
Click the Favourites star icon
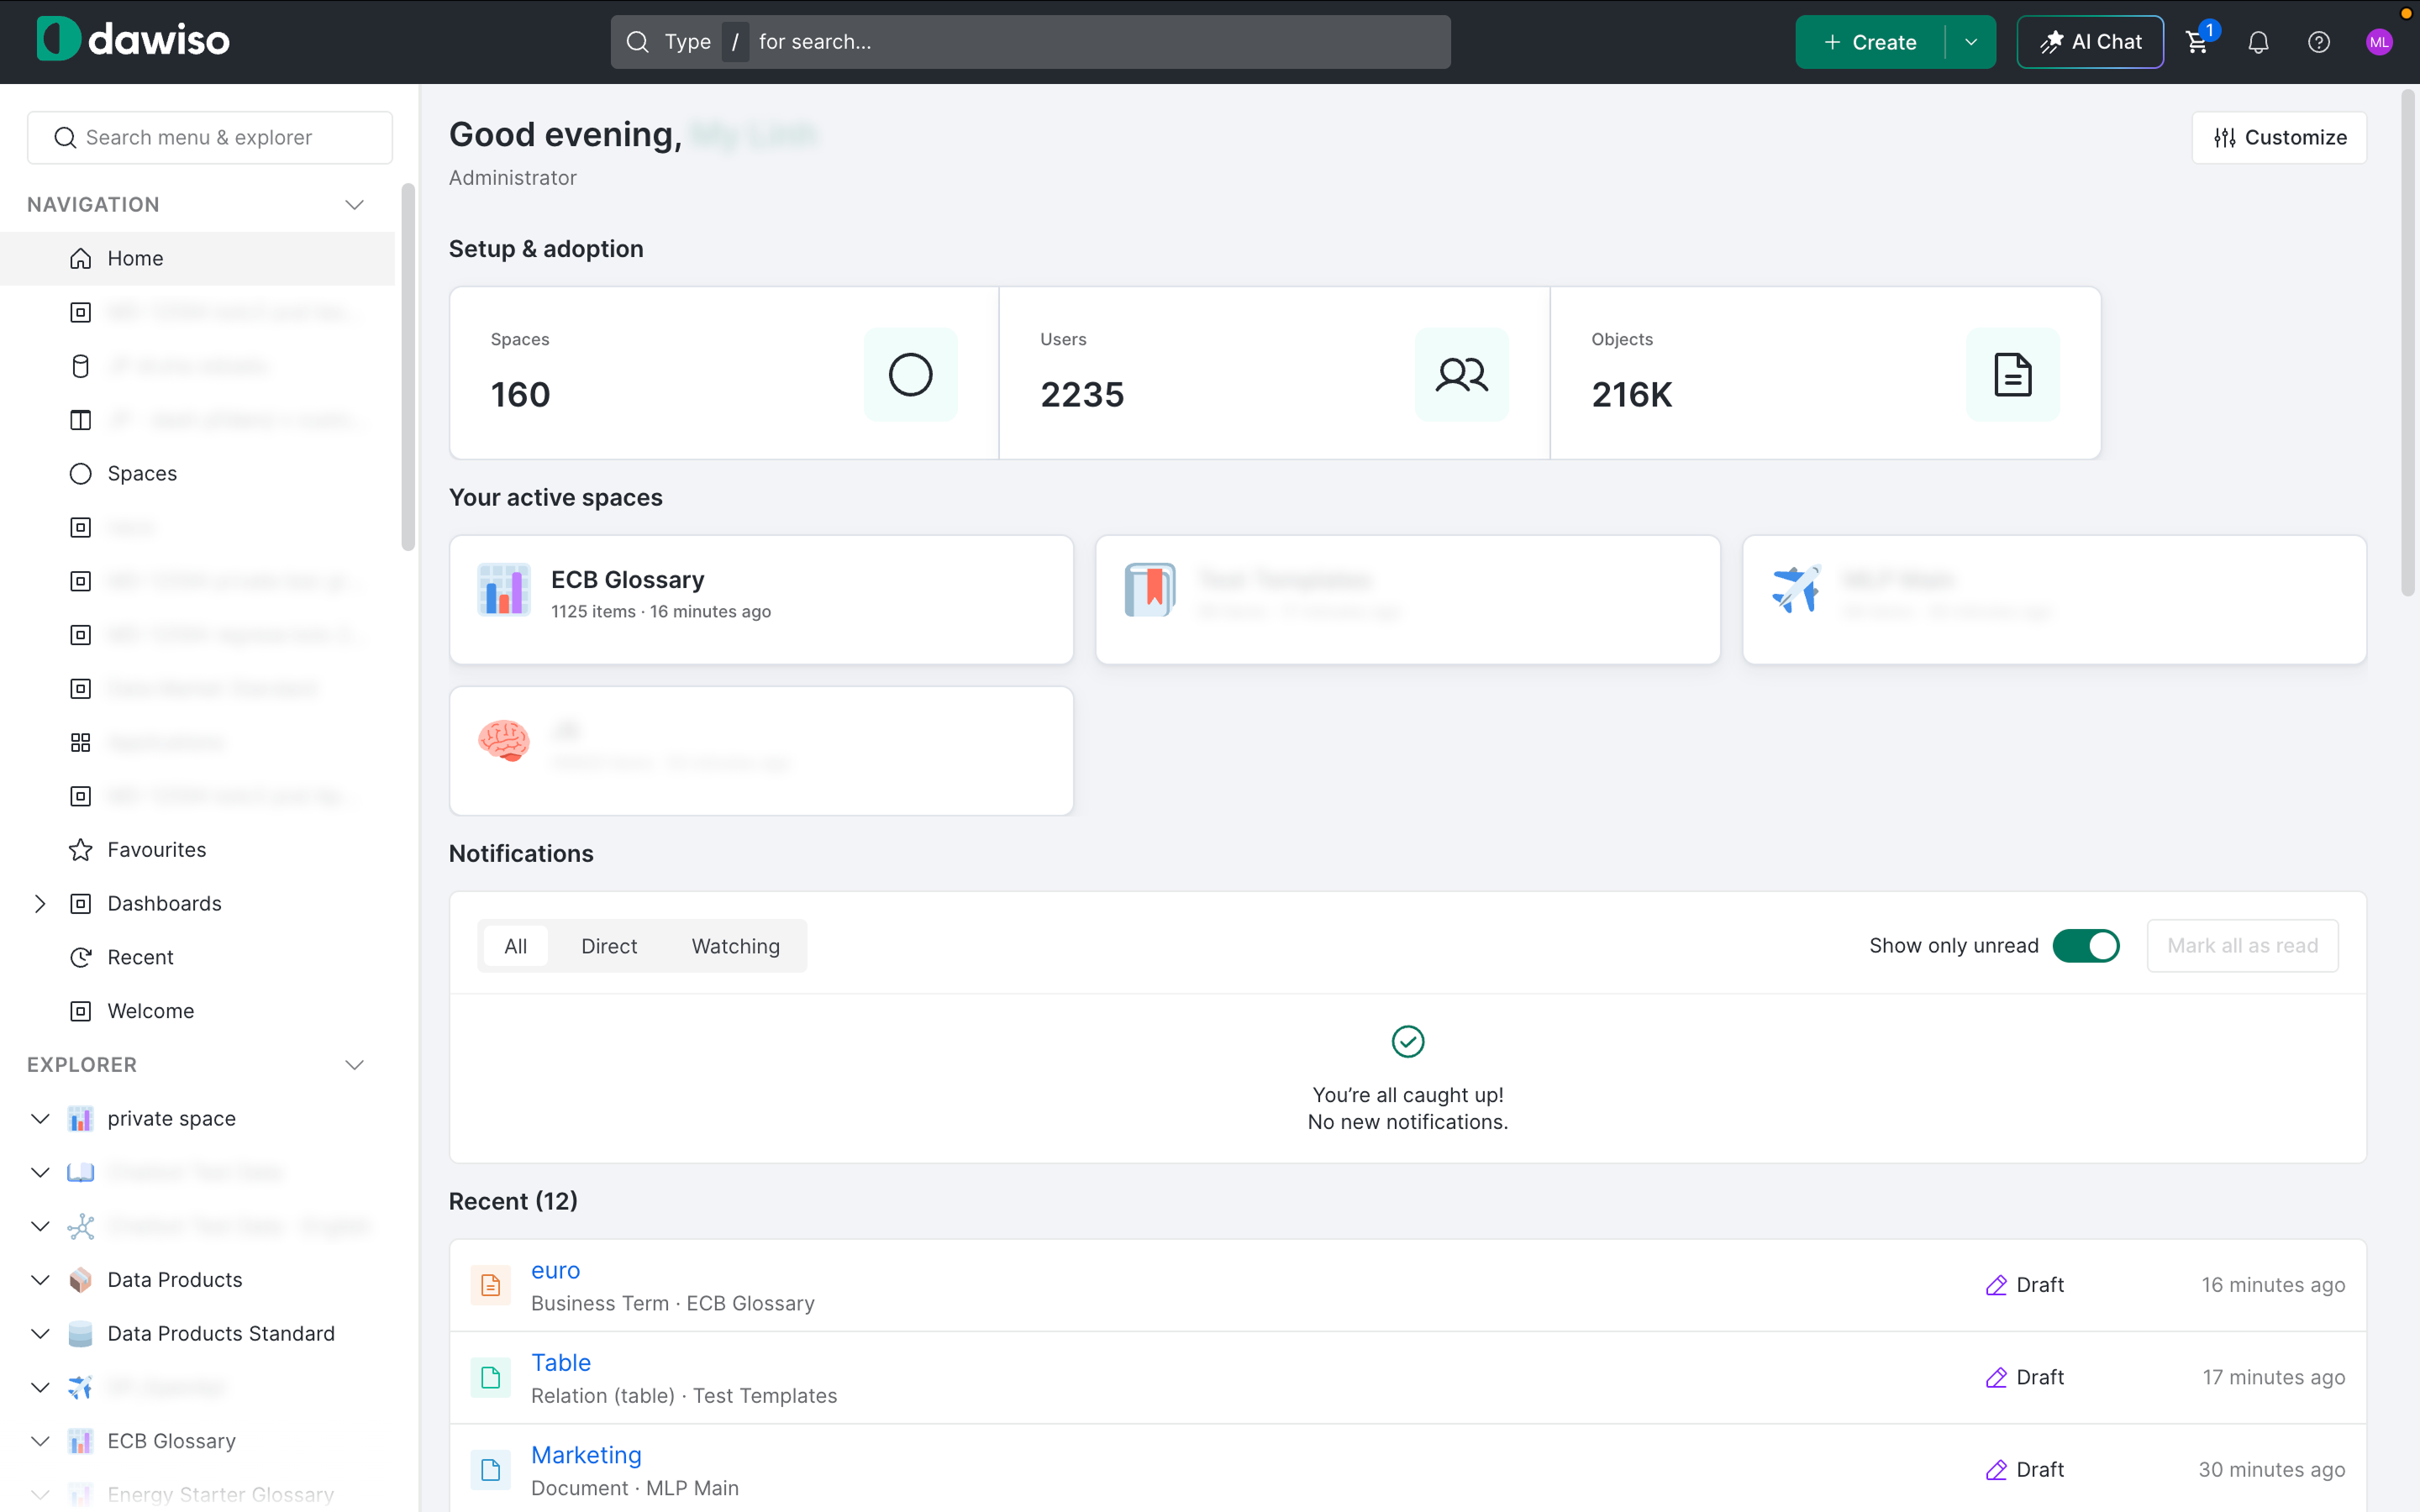(x=81, y=850)
